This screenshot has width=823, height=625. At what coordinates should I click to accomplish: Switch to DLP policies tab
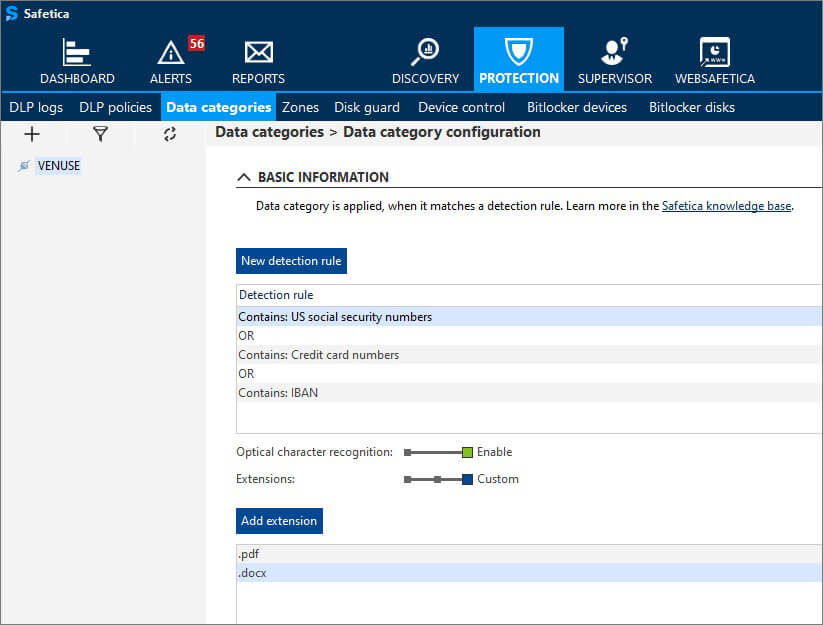pyautogui.click(x=115, y=107)
